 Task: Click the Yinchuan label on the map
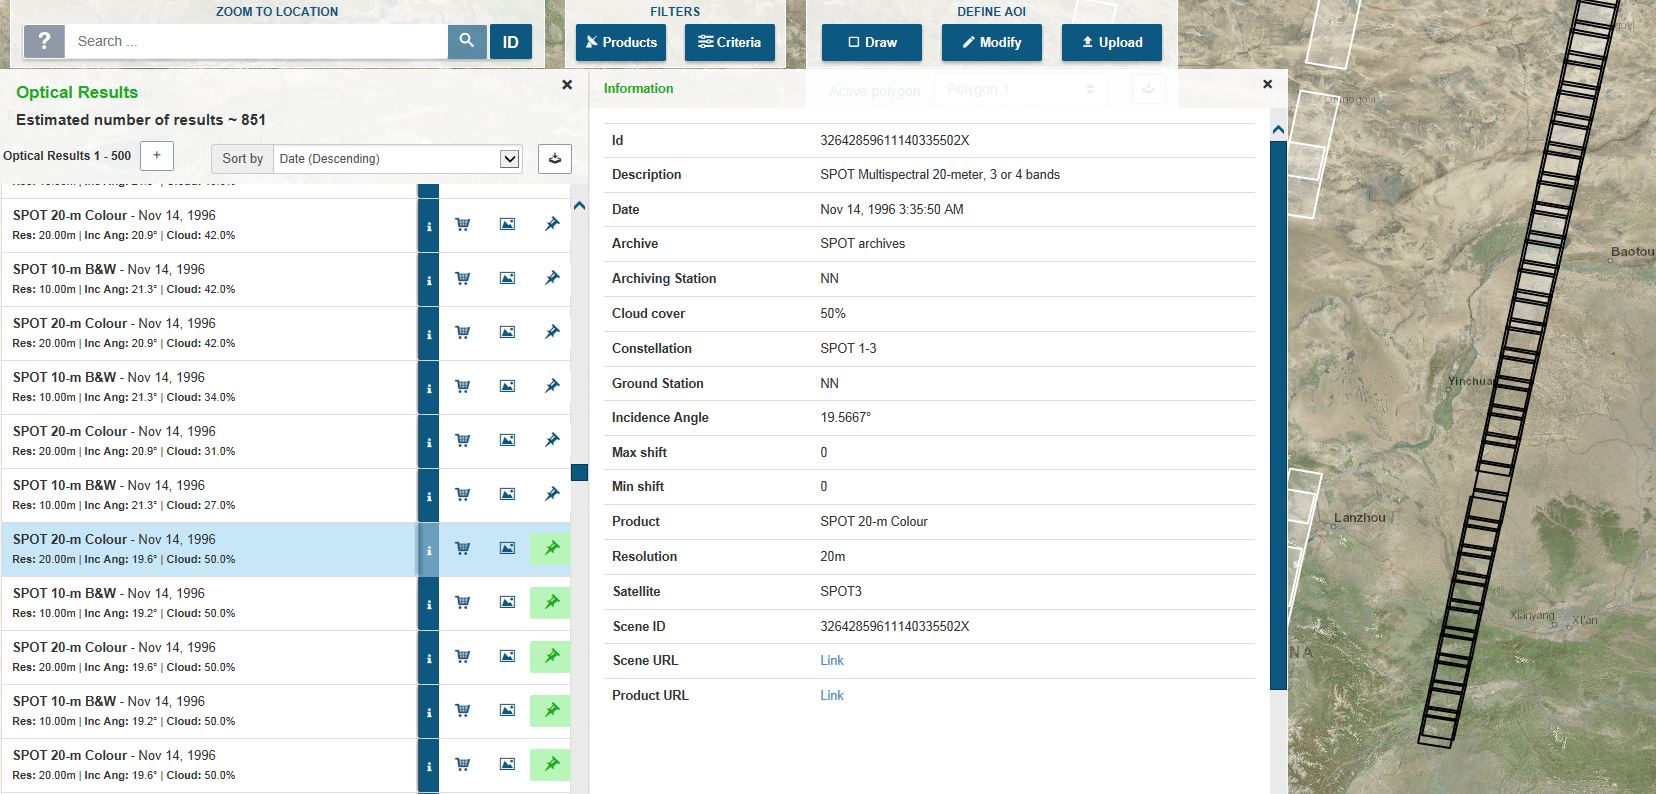[1471, 381]
